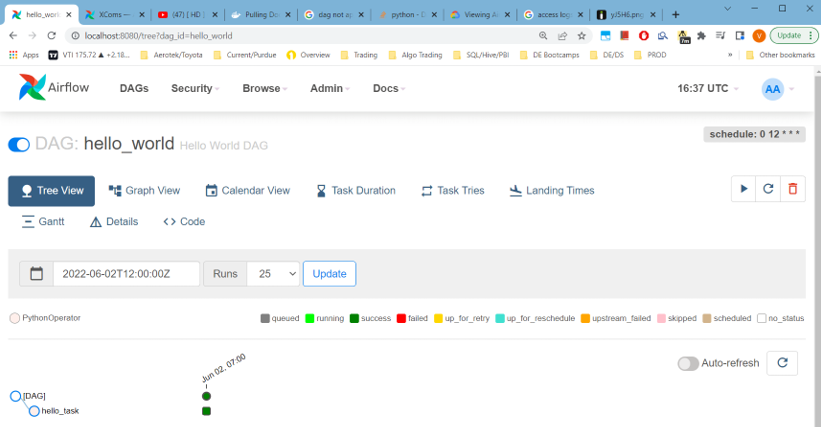Switch to Tree View tab

click(x=51, y=191)
